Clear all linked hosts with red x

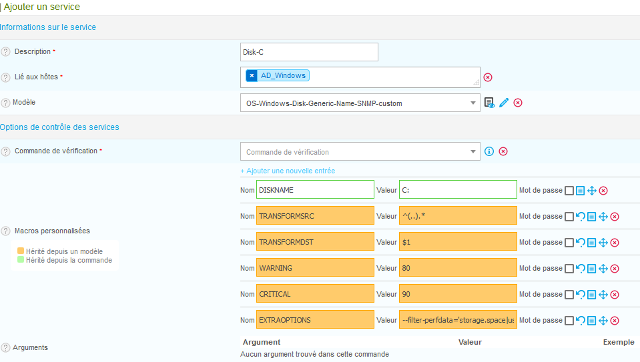tap(488, 78)
